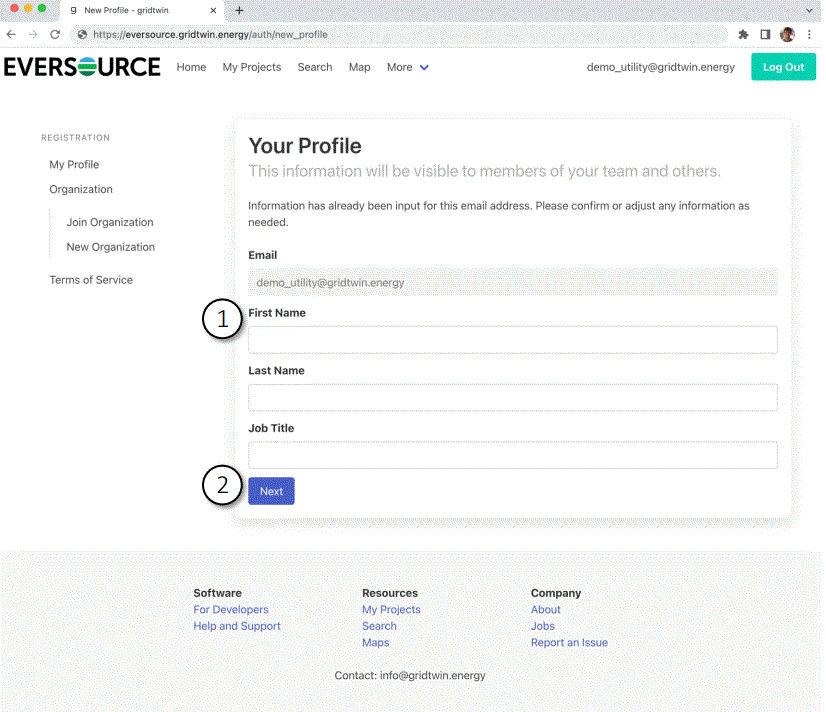This screenshot has height=712, width=826.
Task: Click the reload page icon
Action: (57, 33)
